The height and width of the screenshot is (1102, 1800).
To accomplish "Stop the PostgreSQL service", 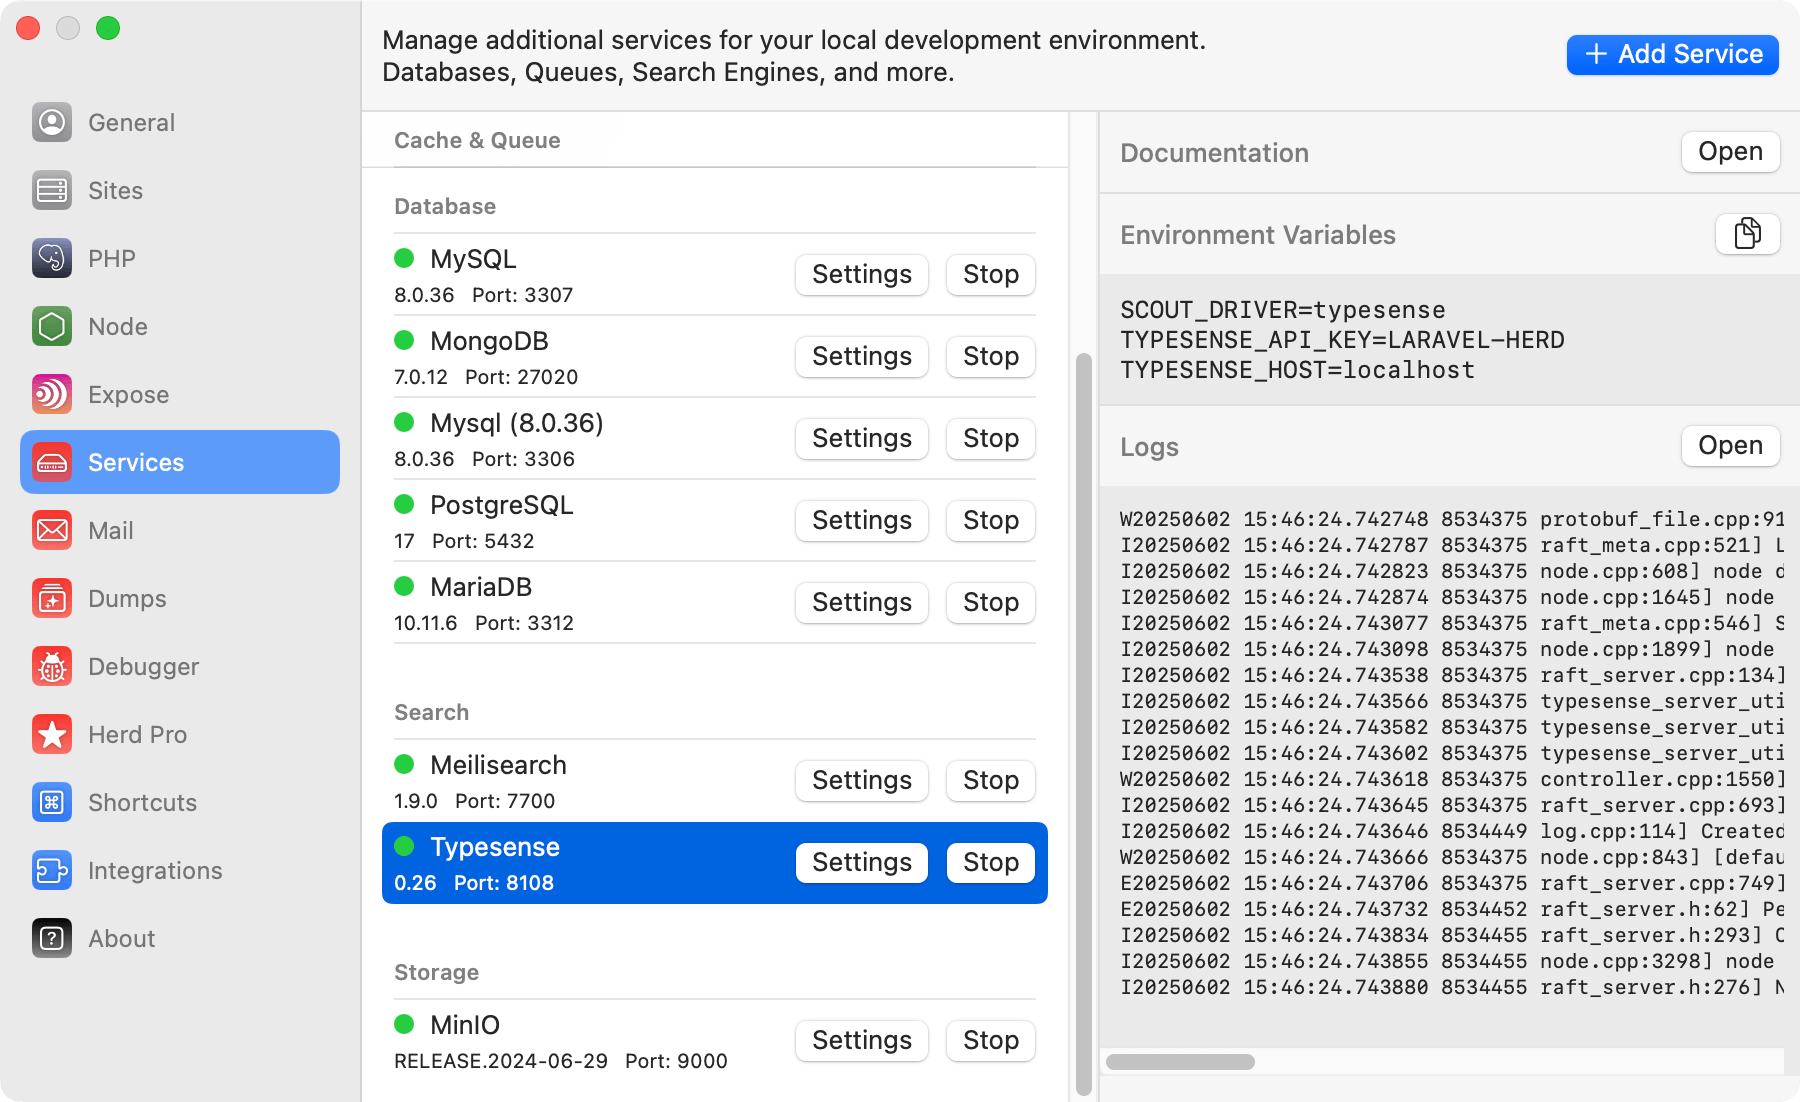I will pos(990,520).
